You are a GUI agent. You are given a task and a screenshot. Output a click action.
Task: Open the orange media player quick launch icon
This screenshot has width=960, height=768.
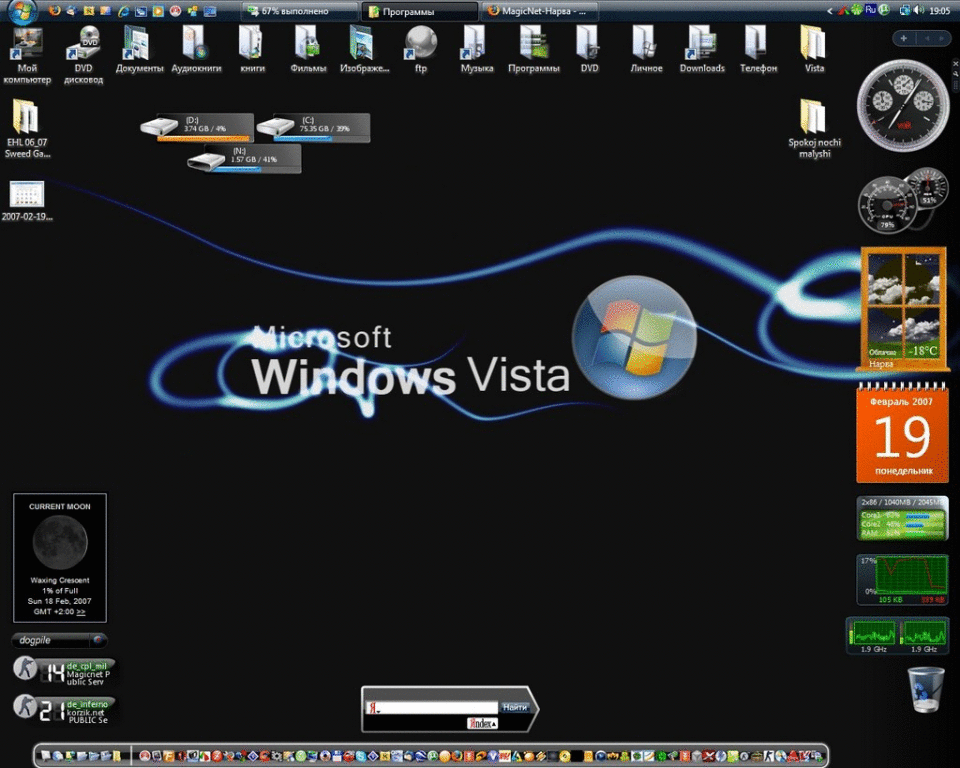pyautogui.click(x=158, y=11)
